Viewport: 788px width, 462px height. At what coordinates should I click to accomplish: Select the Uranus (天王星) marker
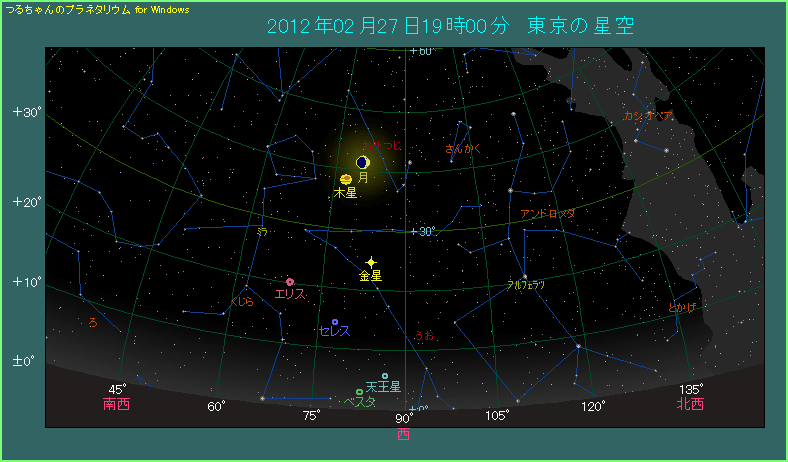(x=385, y=376)
